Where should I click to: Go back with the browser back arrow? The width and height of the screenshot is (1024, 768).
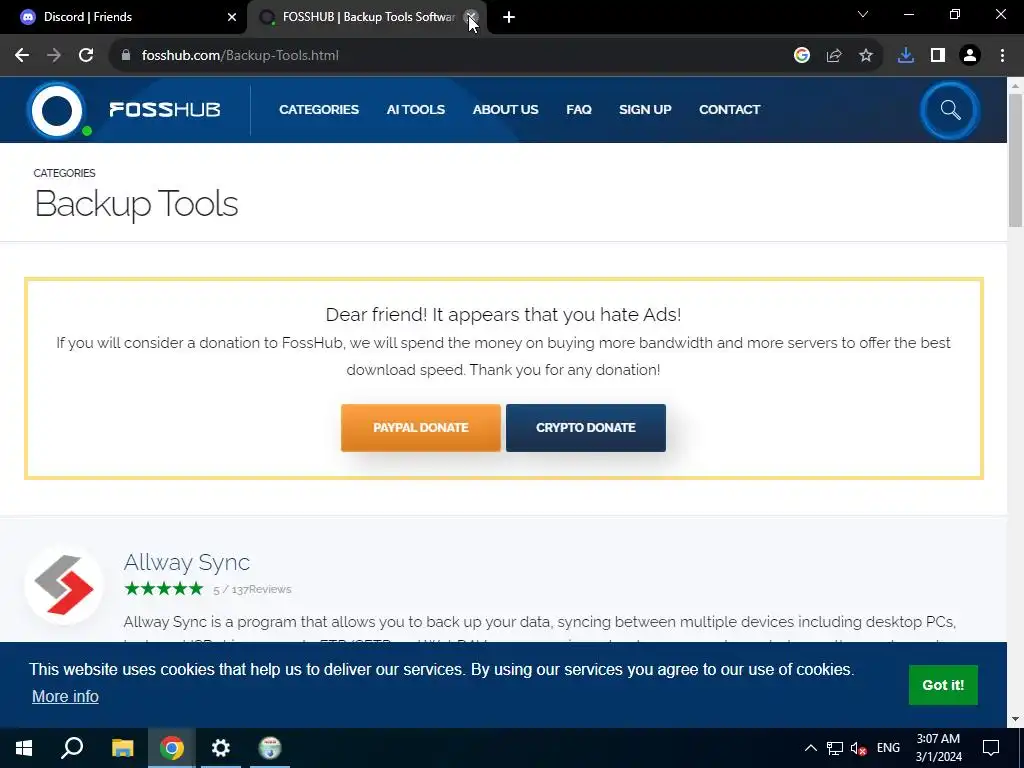point(22,56)
